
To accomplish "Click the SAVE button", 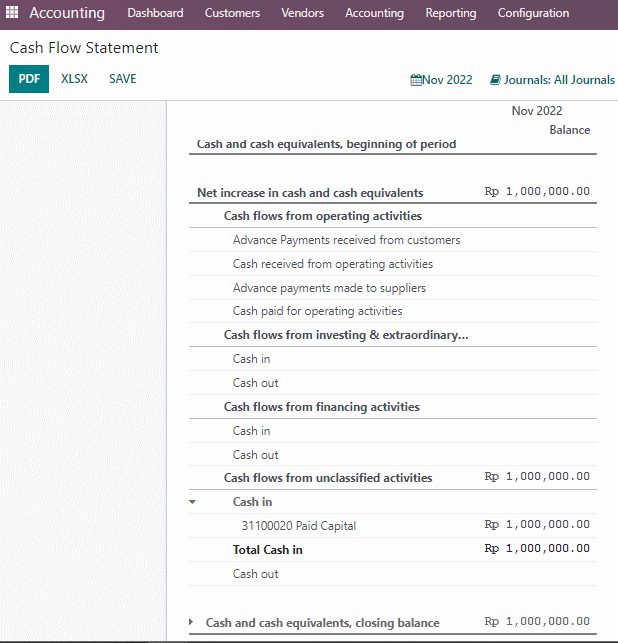I will point(123,79).
